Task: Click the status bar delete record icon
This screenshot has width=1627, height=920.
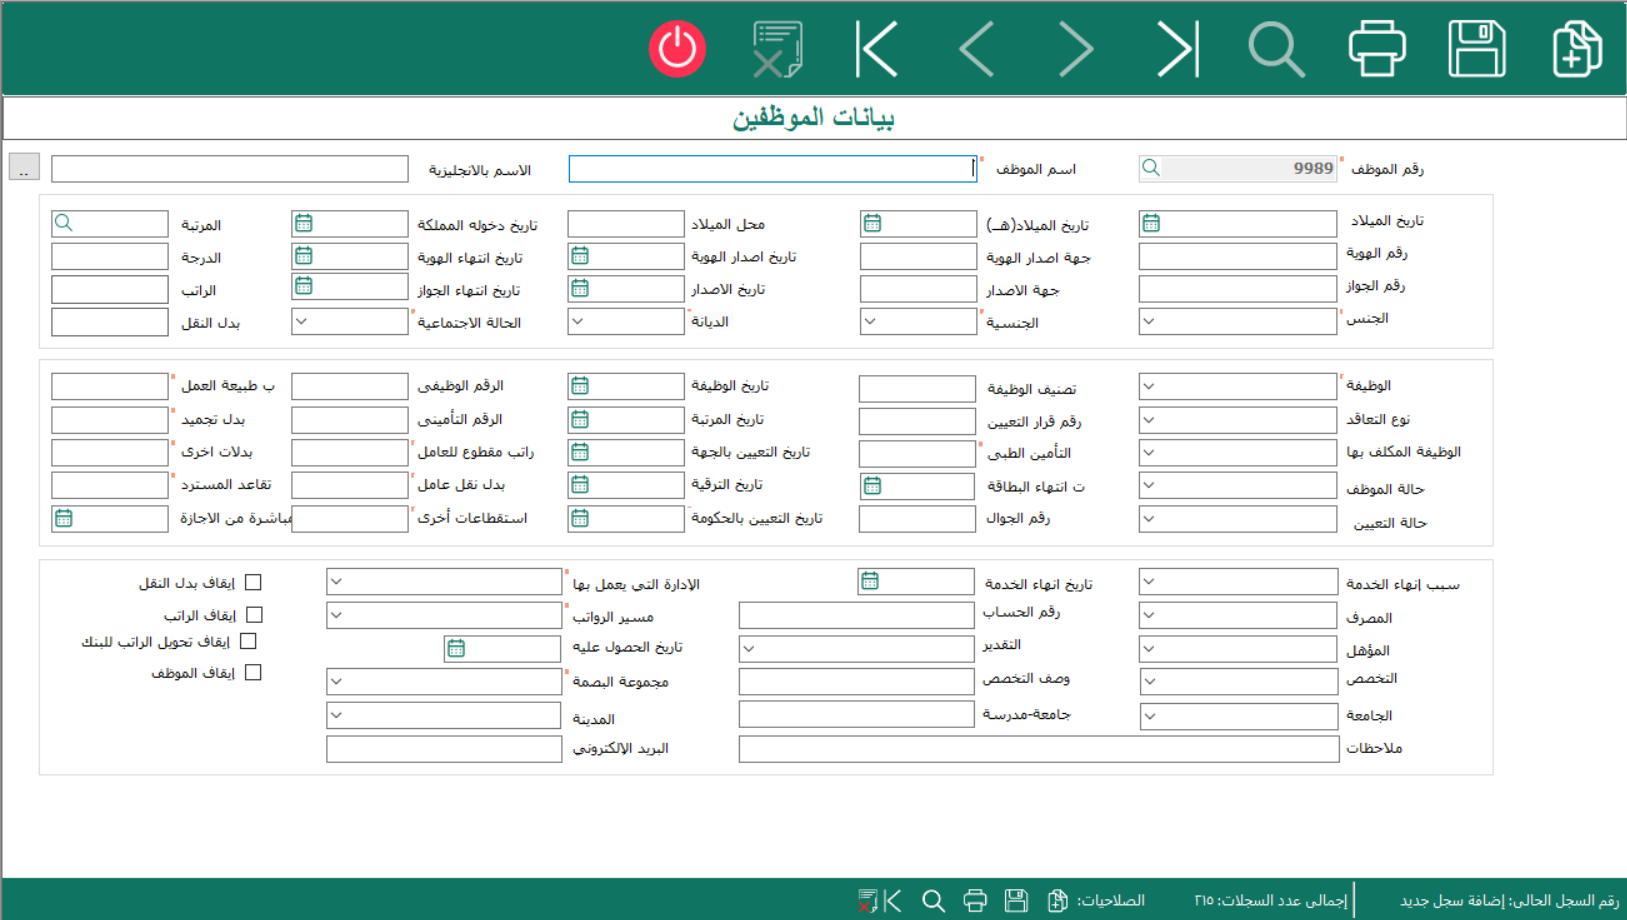Action: pos(867,901)
